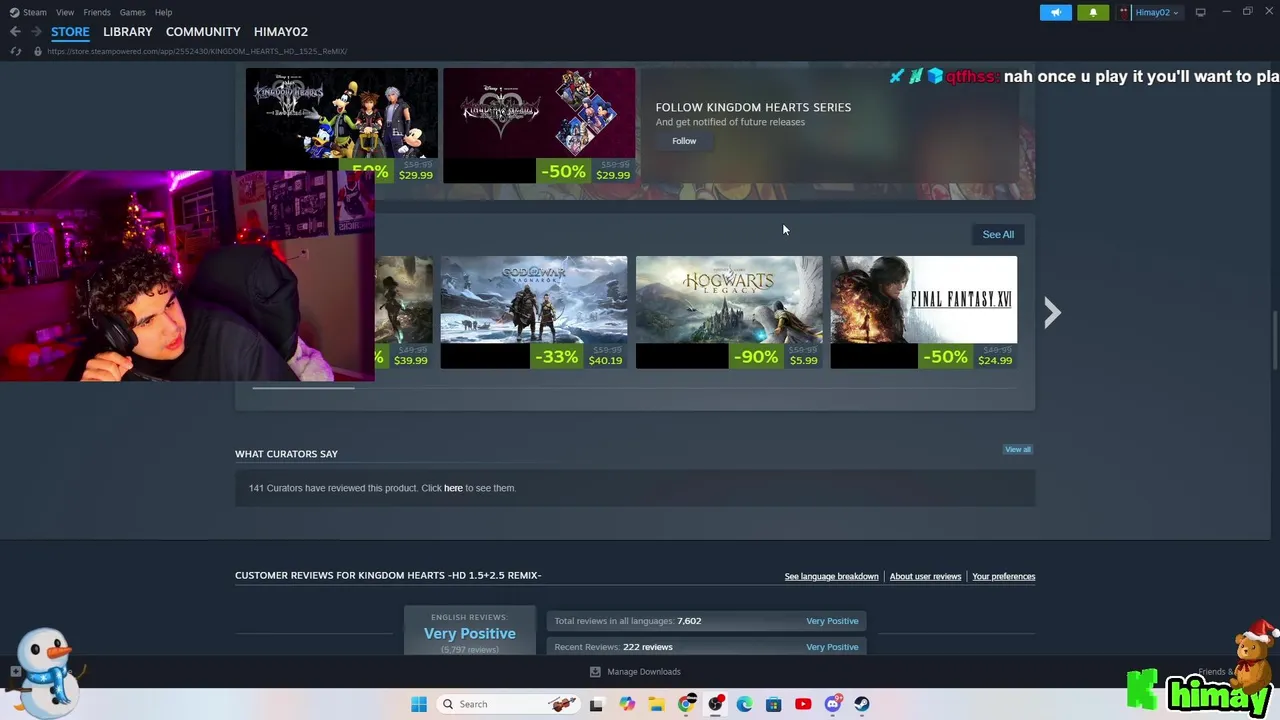The image size is (1280, 720).
Task: Click the carousel horizontal scroll indicator
Action: click(303, 388)
